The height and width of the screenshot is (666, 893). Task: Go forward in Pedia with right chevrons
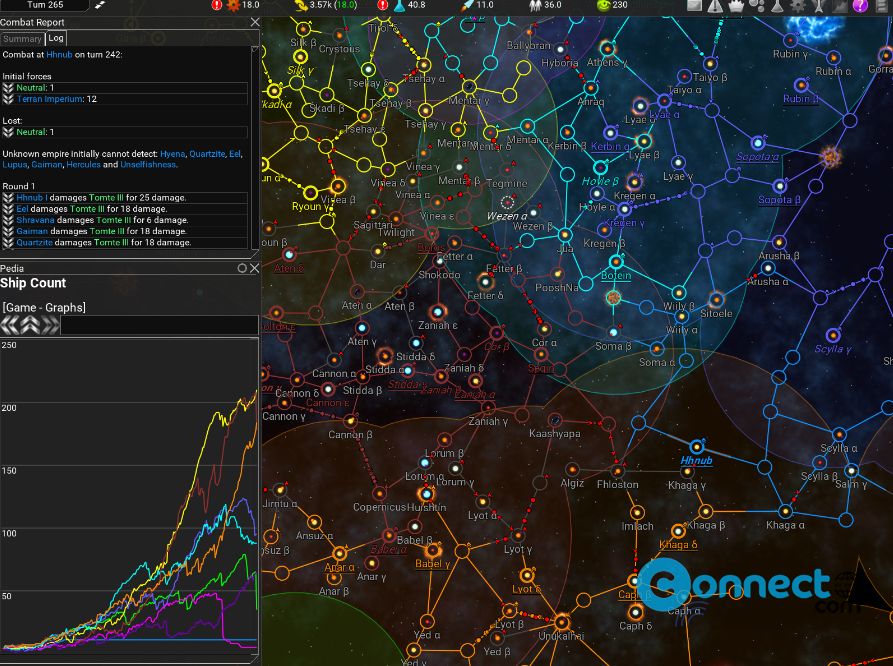click(50, 325)
